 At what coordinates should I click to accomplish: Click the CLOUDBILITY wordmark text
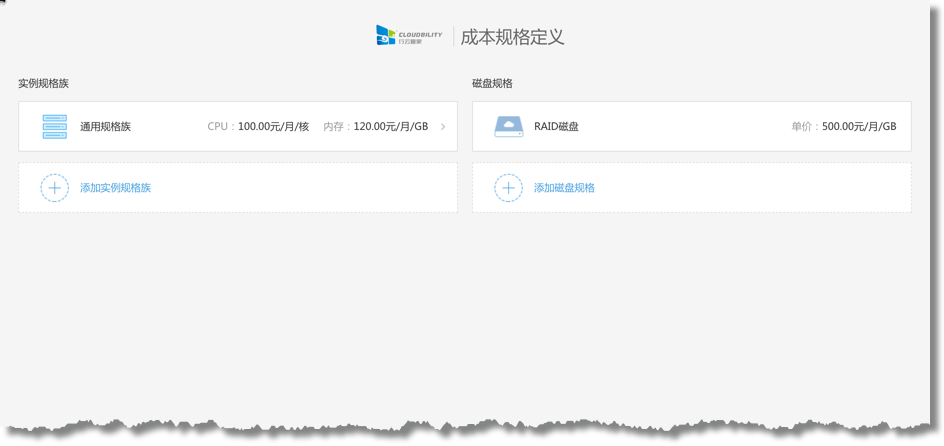(420, 33)
